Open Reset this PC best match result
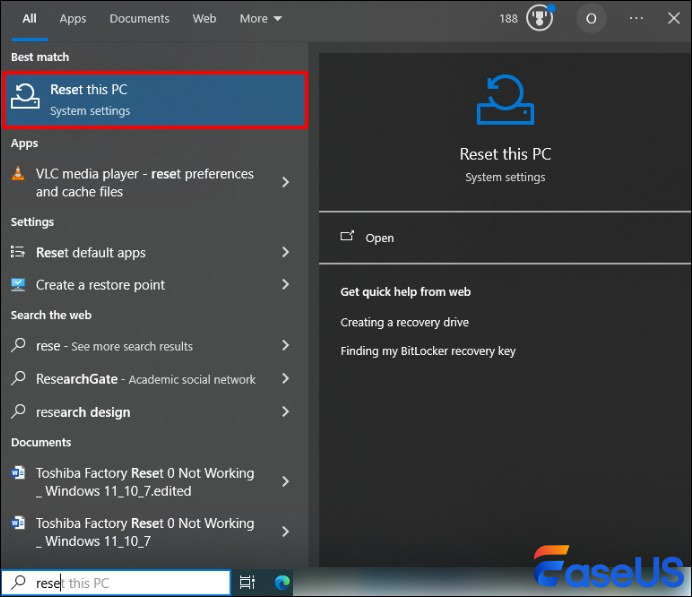692x597 pixels. 155,100
